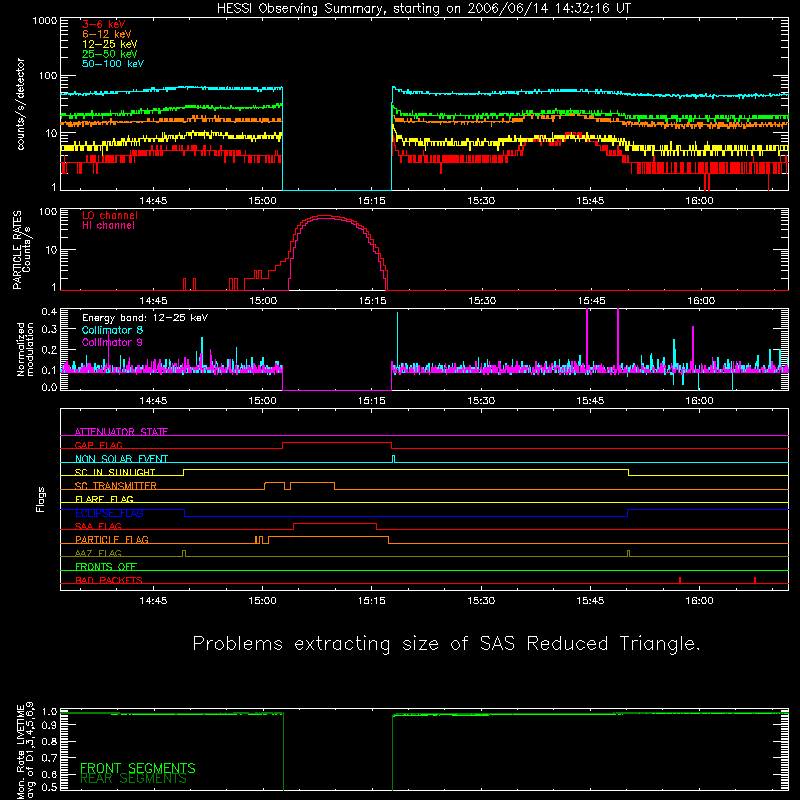Click the PARTICLE_FLAG label

112,540
